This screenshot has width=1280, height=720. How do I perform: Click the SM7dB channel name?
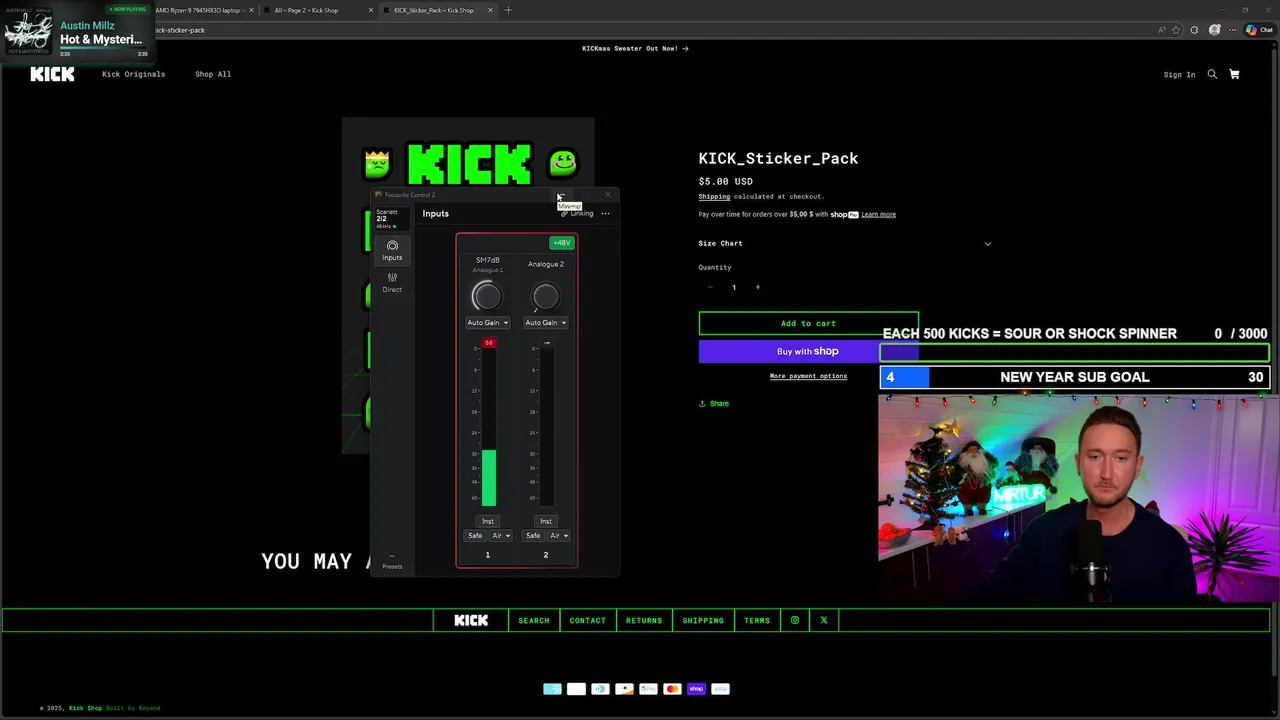coord(488,260)
